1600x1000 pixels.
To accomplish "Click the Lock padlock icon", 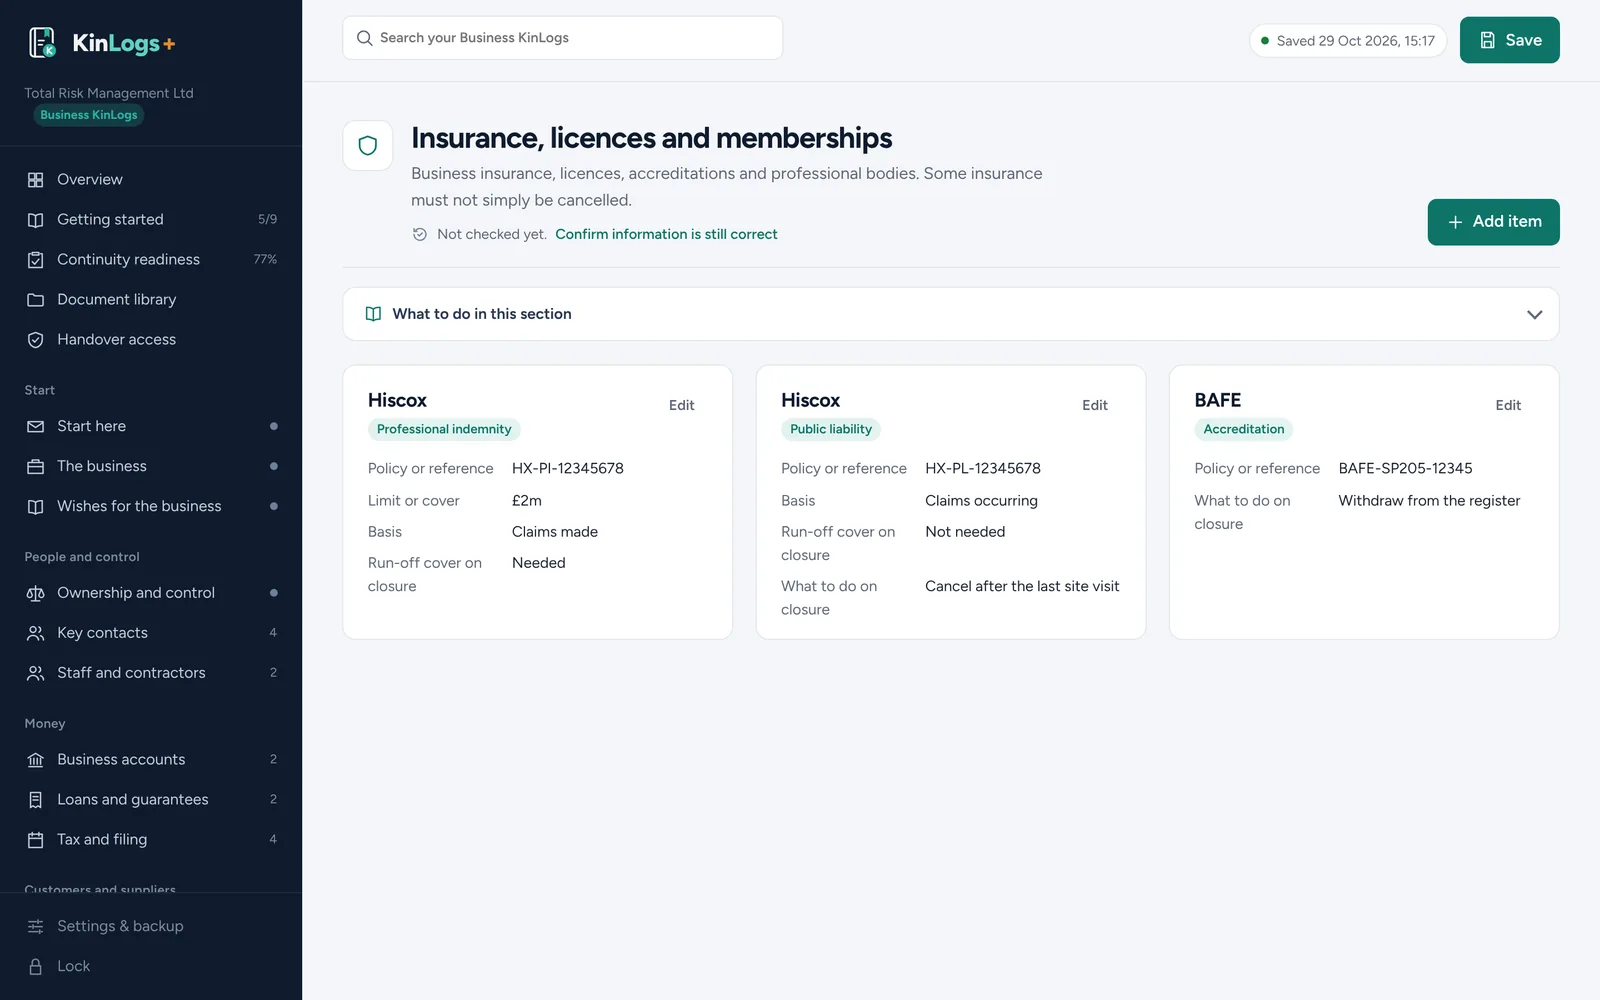I will pyautogui.click(x=36, y=967).
